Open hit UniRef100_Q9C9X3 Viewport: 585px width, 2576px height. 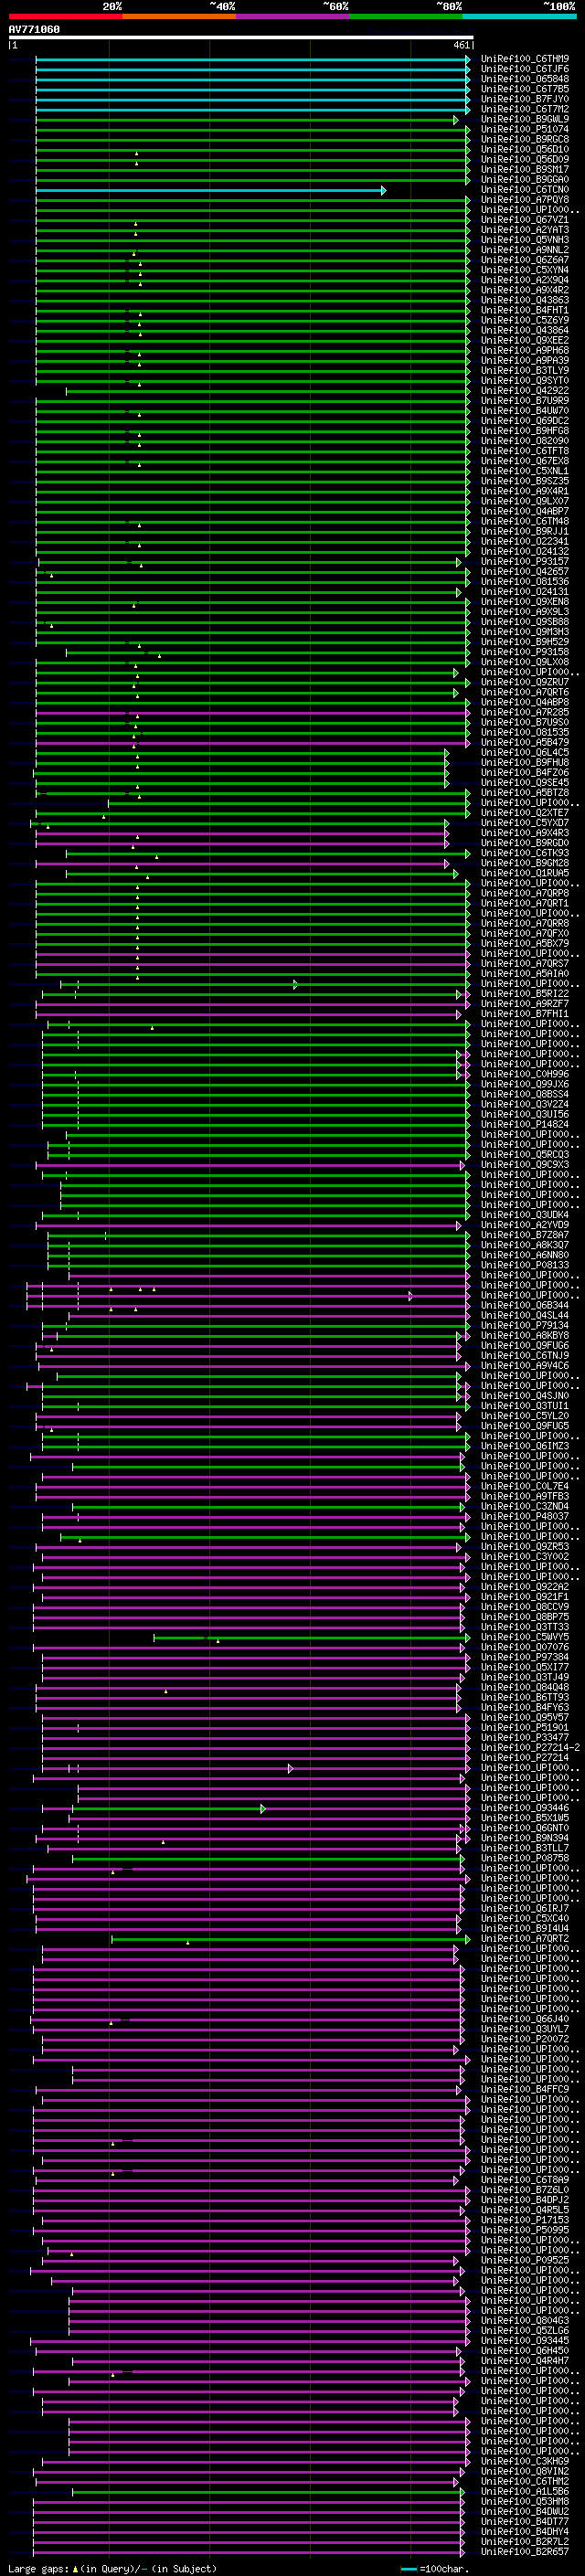coord(525,1164)
